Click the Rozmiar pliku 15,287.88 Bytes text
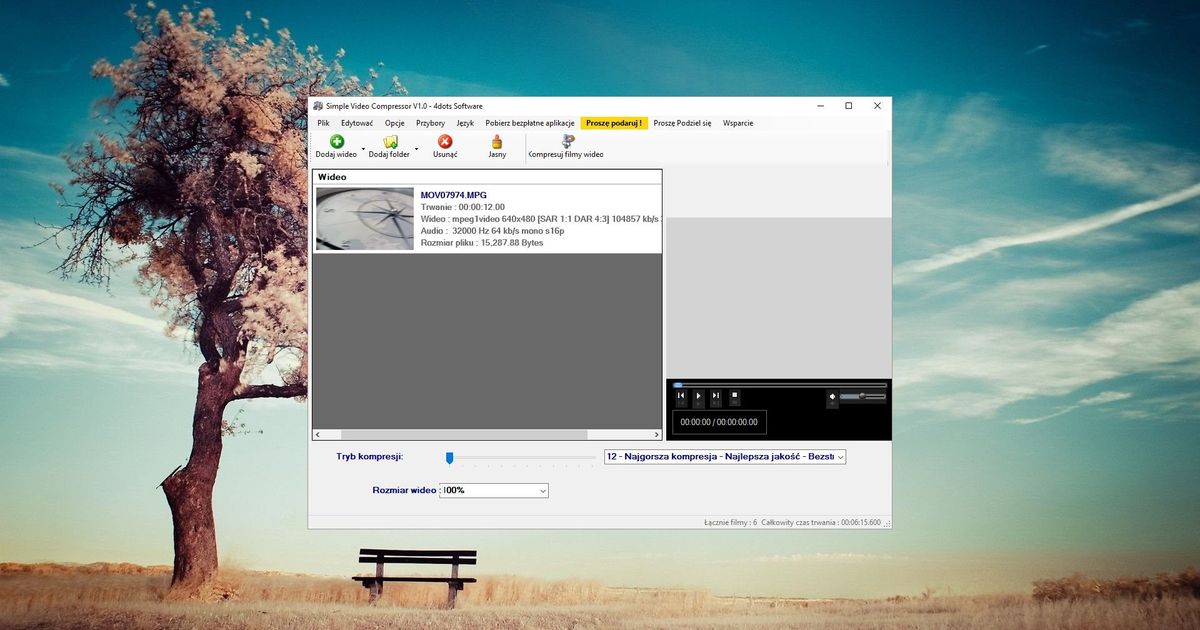1200x630 pixels. (x=482, y=243)
